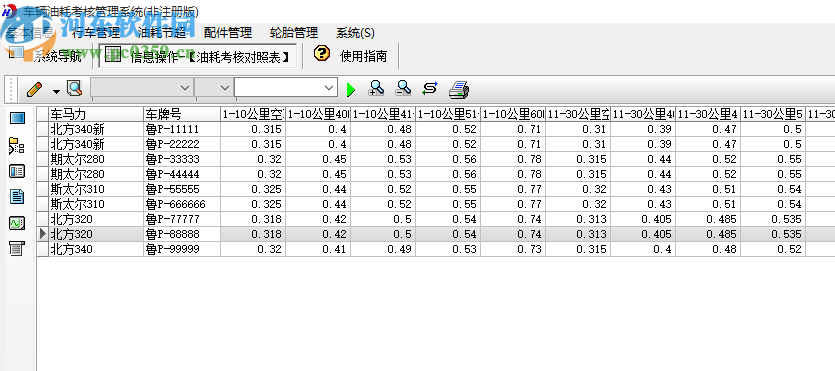Click the 1-10公里60 column header

click(513, 114)
